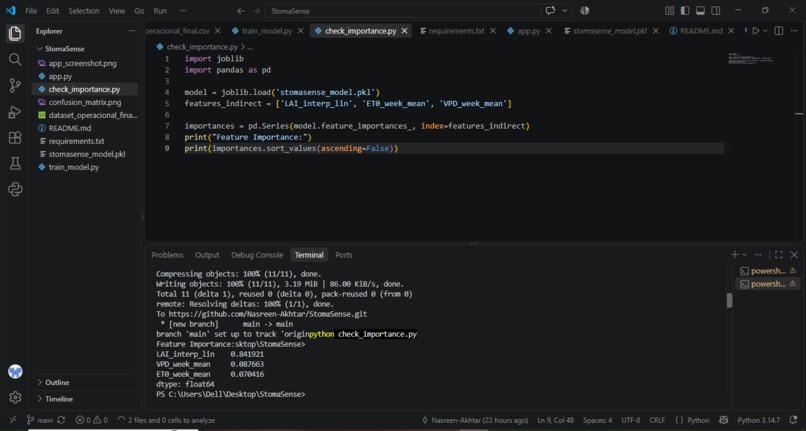The image size is (806, 431).
Task: Synchronize changes next to main branch
Action: tap(61, 420)
